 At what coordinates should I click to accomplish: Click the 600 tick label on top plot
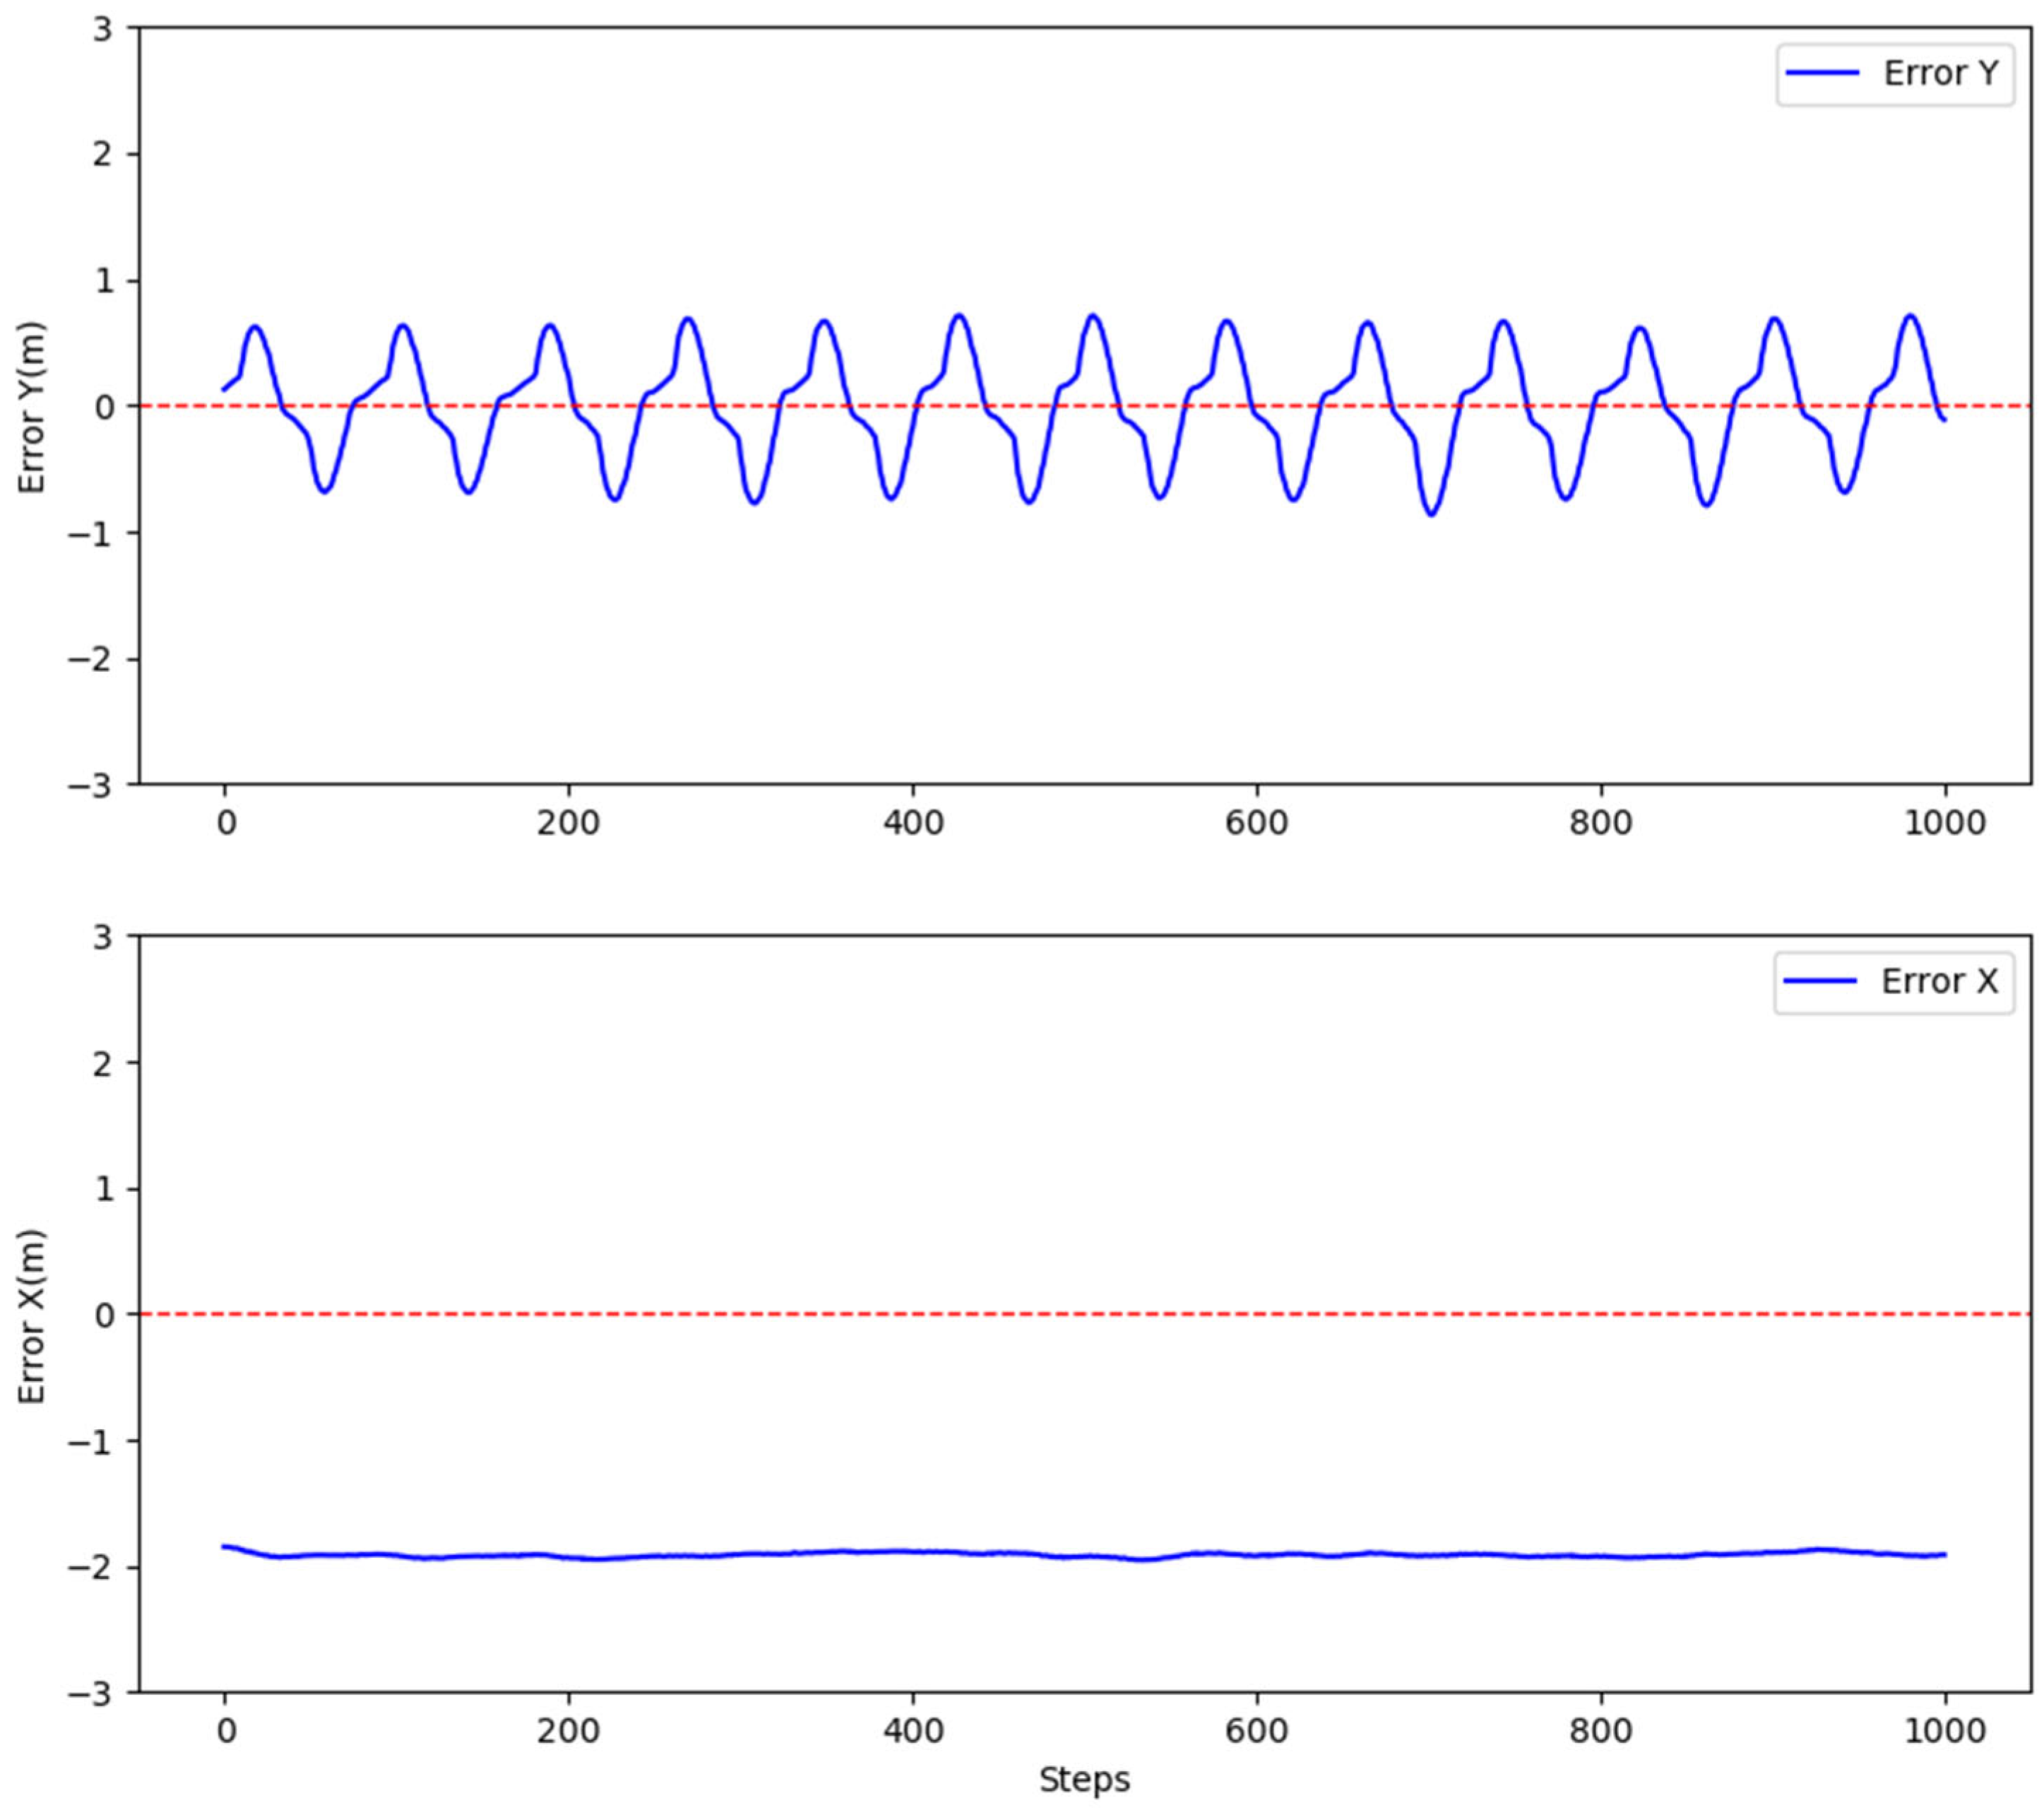[x=1256, y=824]
